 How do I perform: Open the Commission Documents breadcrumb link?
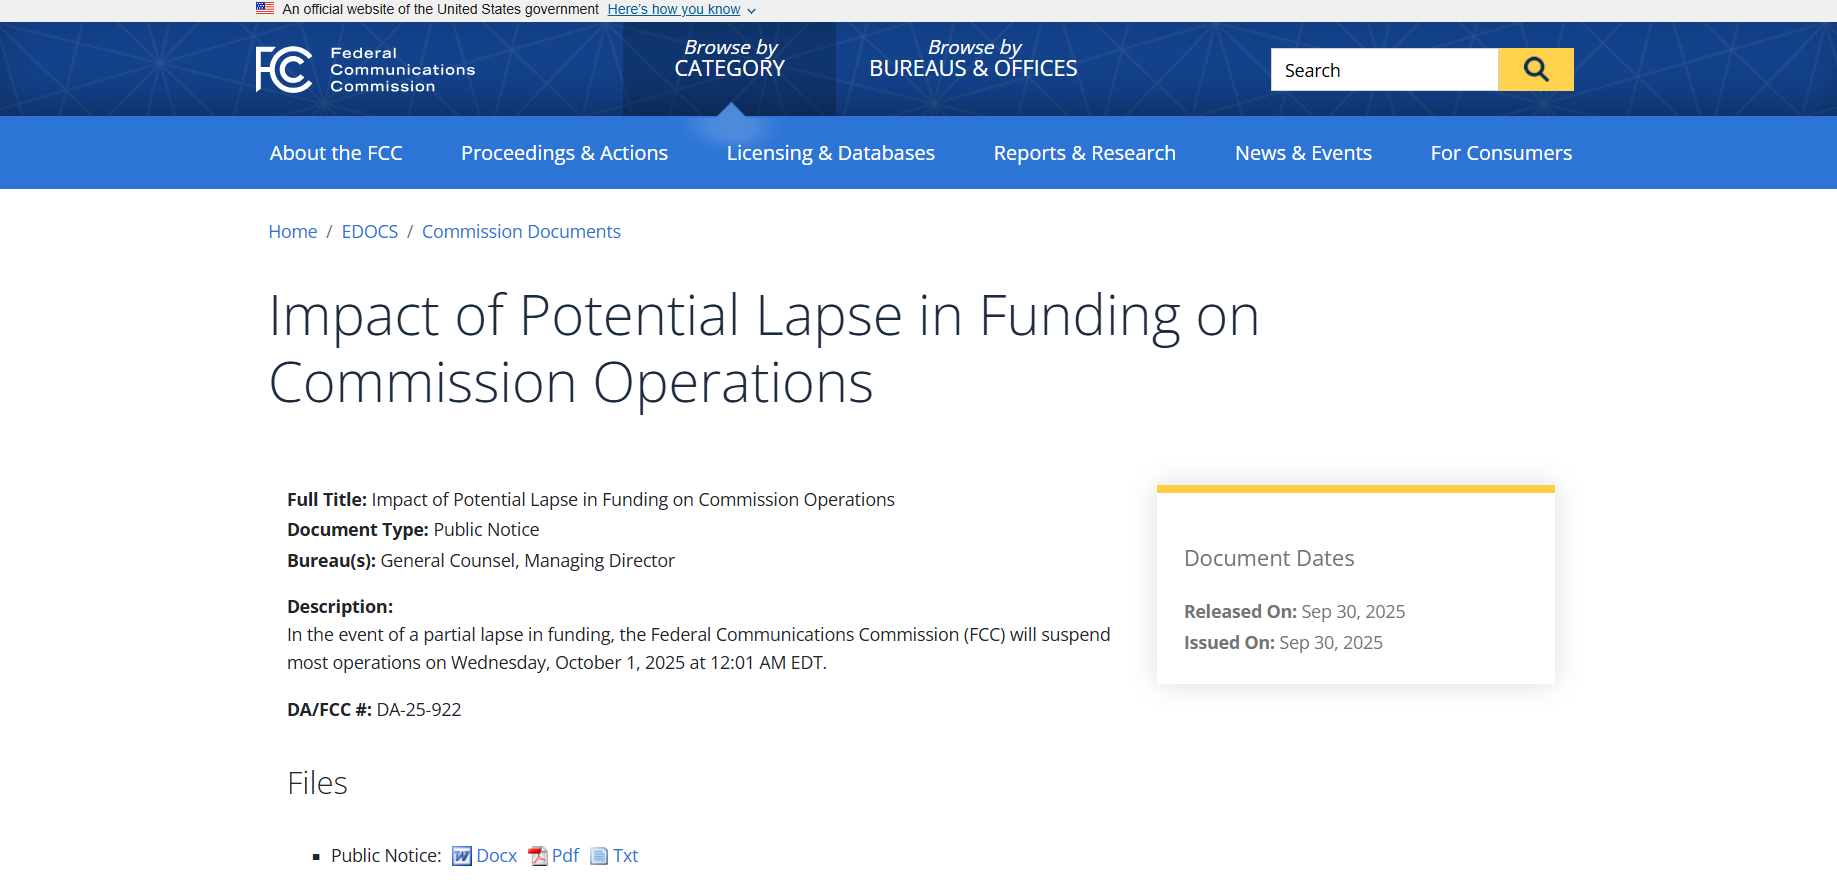[x=521, y=232]
